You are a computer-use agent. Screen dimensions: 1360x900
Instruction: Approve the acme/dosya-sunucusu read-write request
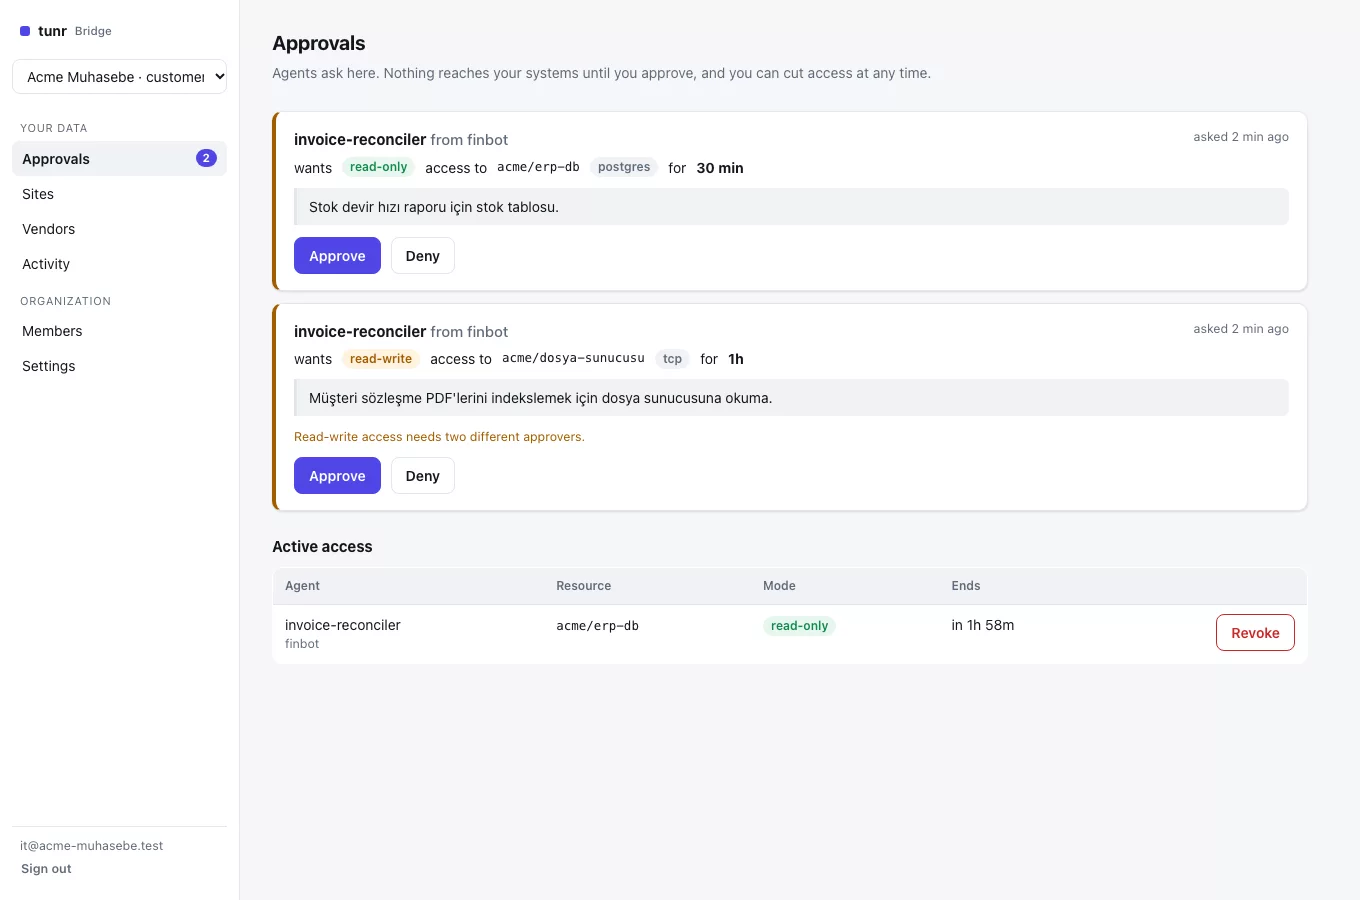[x=337, y=476]
